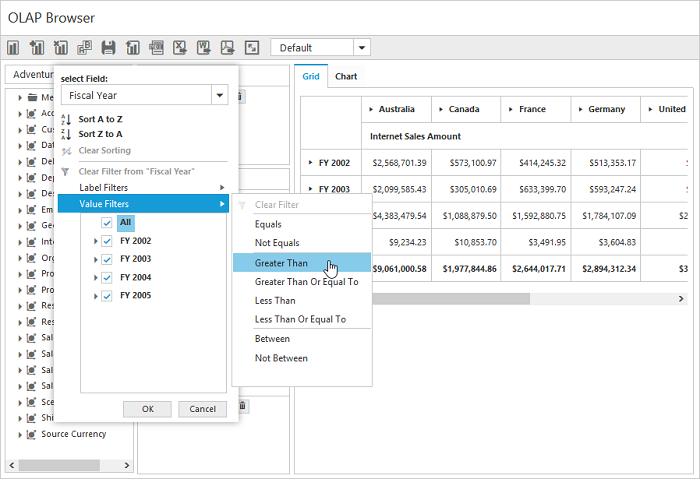Open the Fiscal Year field dropdown

[x=219, y=95]
